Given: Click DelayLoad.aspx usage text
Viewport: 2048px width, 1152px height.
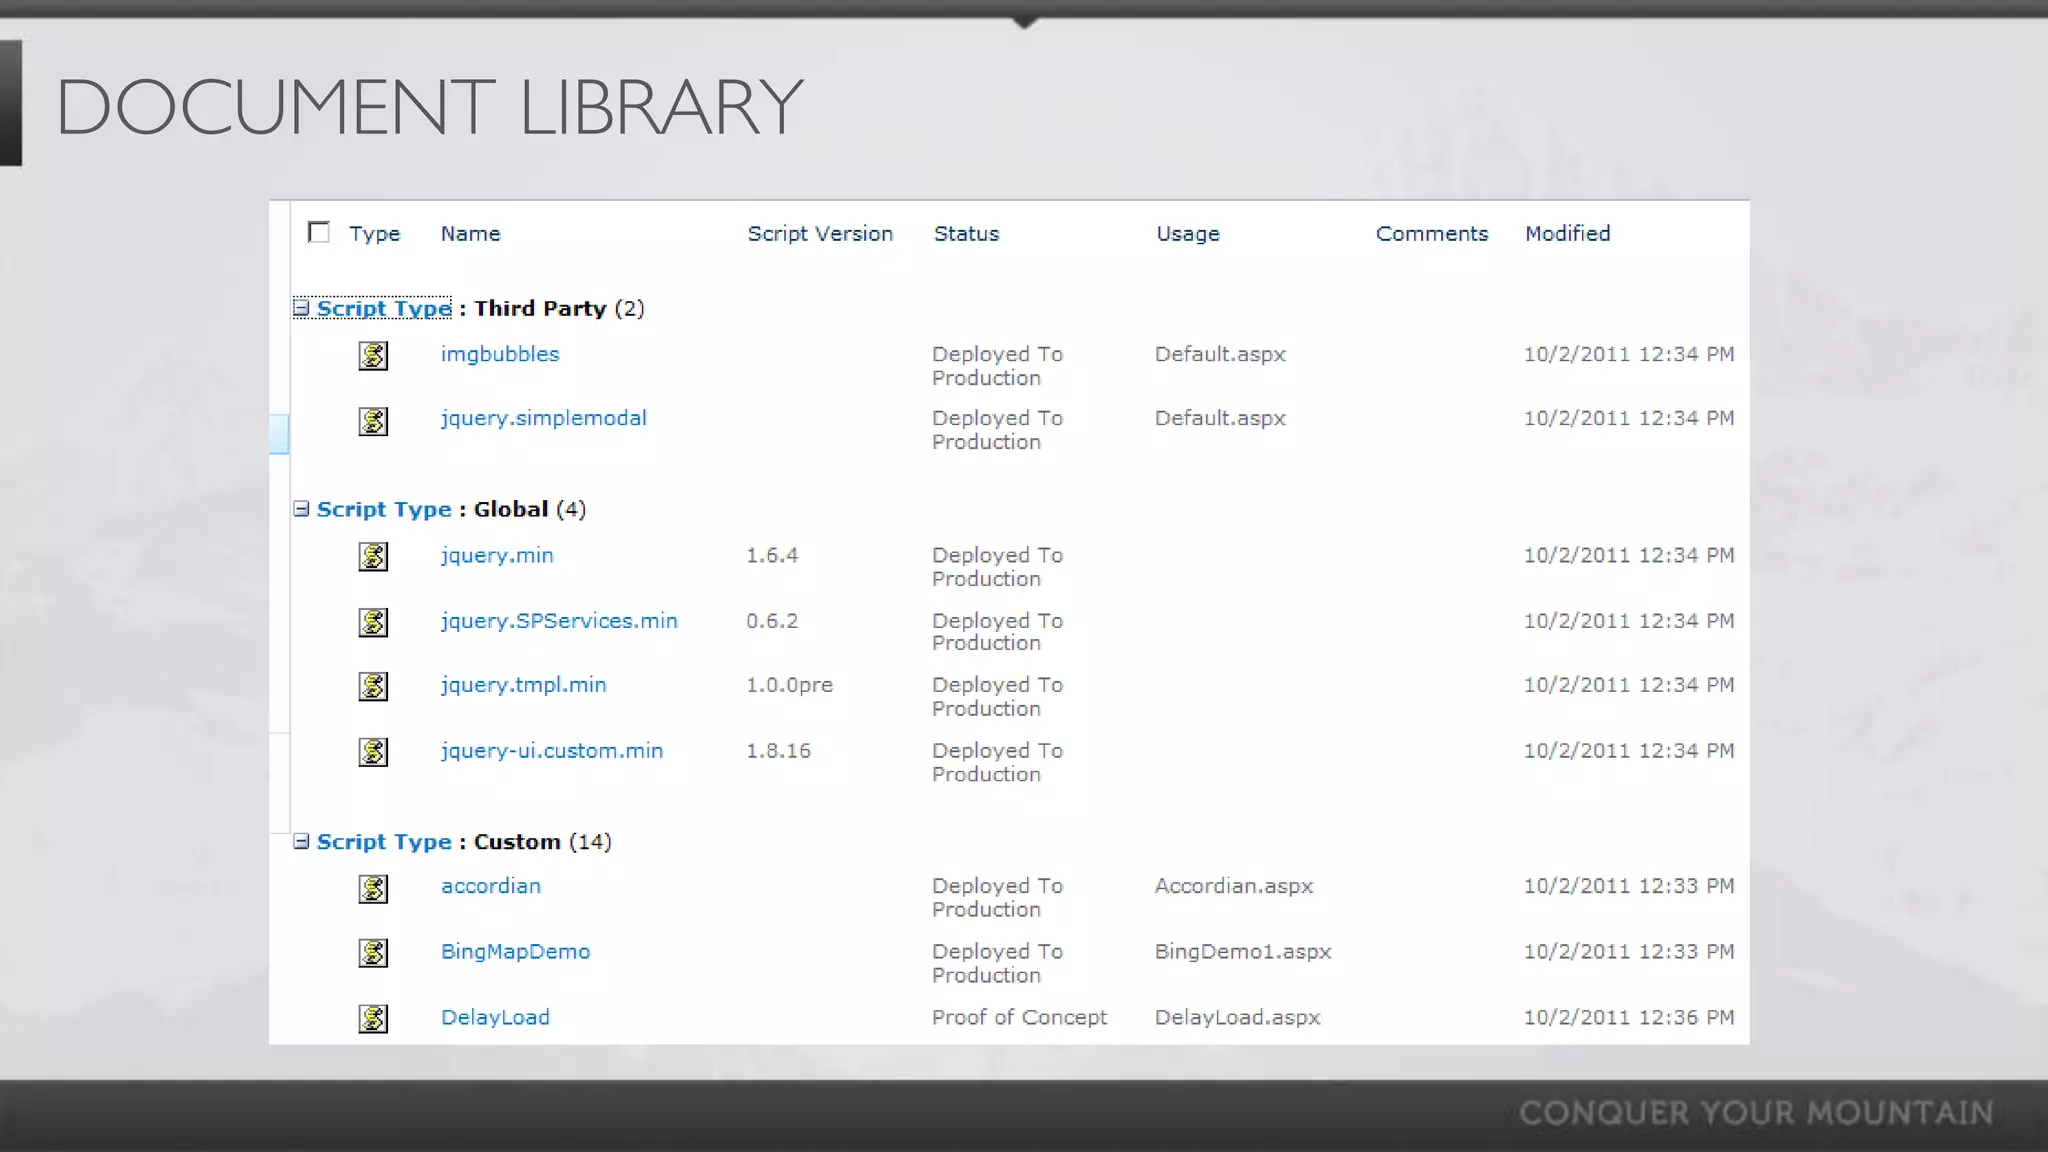Looking at the screenshot, I should [1237, 1018].
